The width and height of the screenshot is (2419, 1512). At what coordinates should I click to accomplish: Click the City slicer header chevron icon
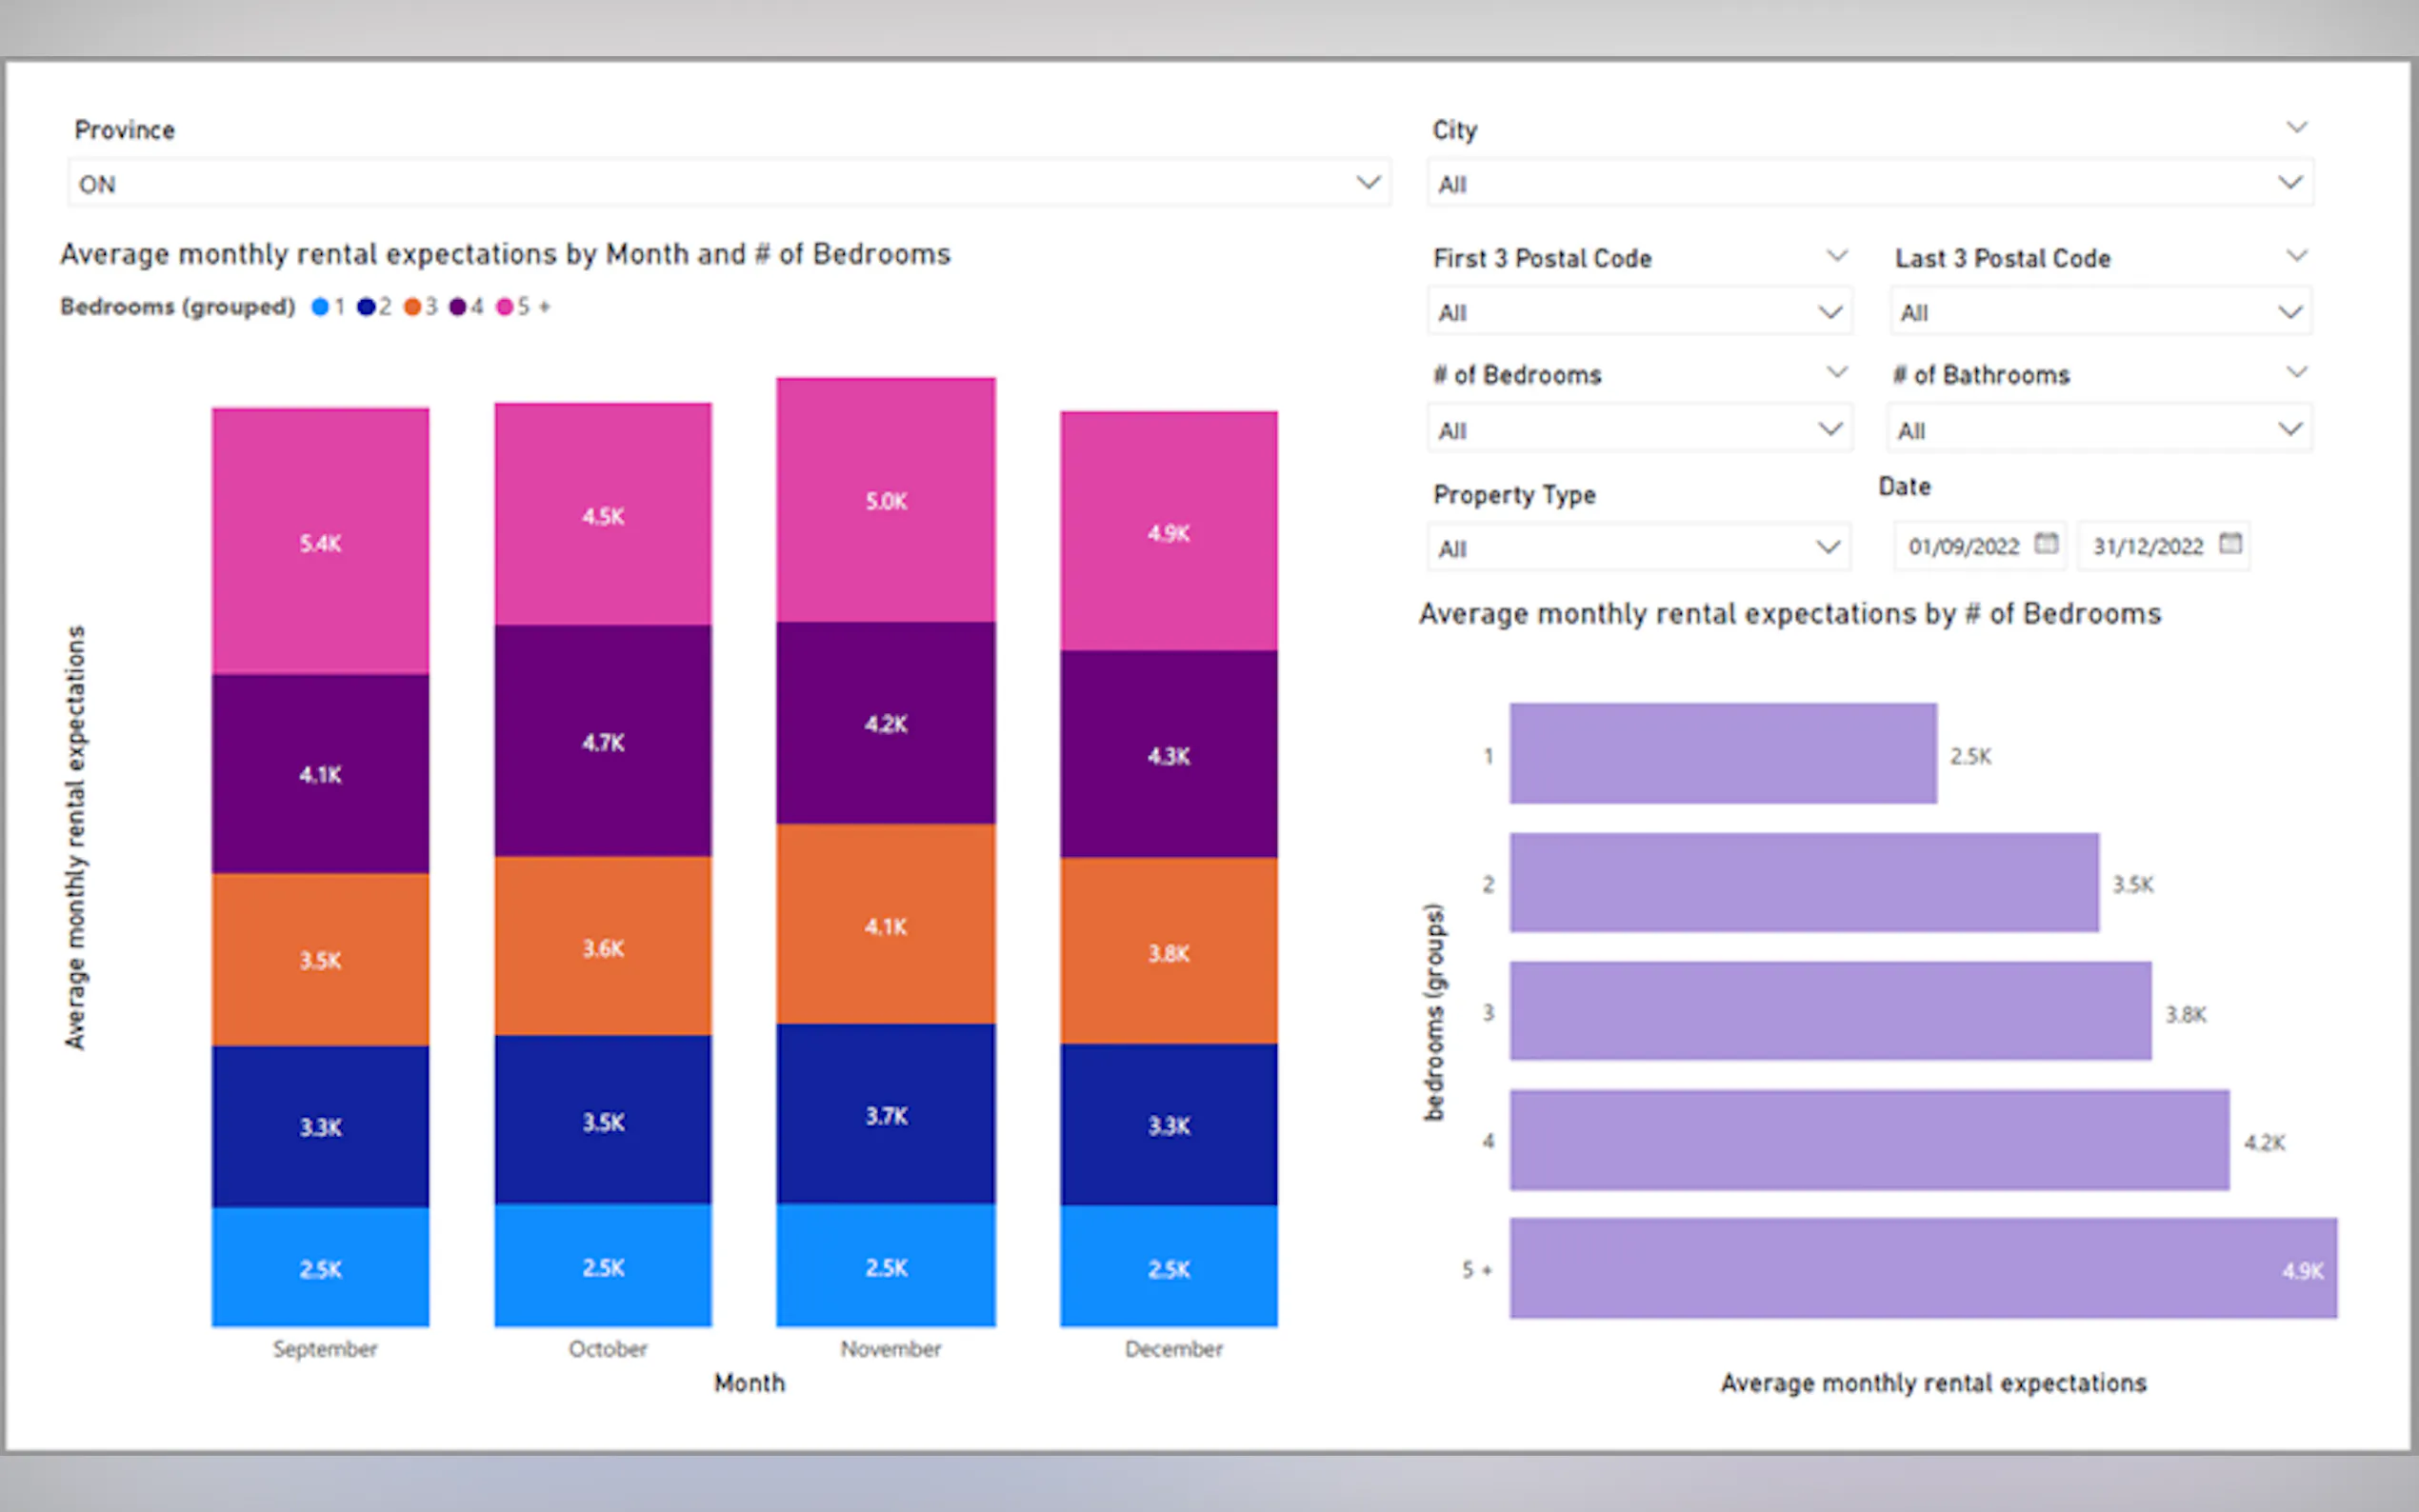[x=2296, y=127]
